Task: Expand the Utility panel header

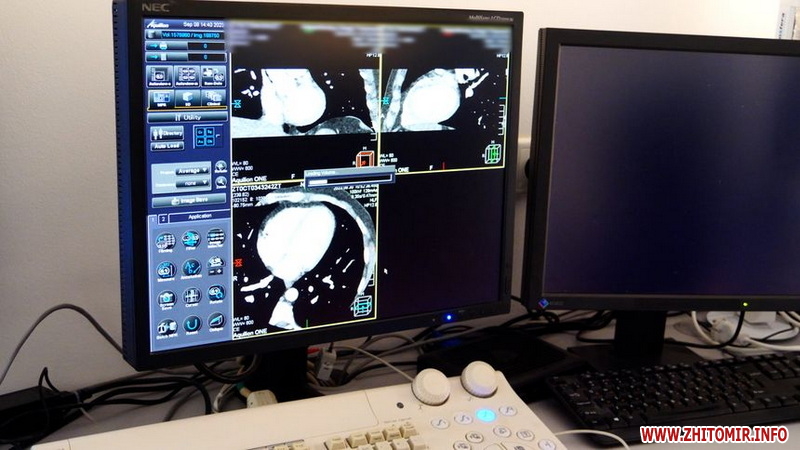Action: (188, 117)
